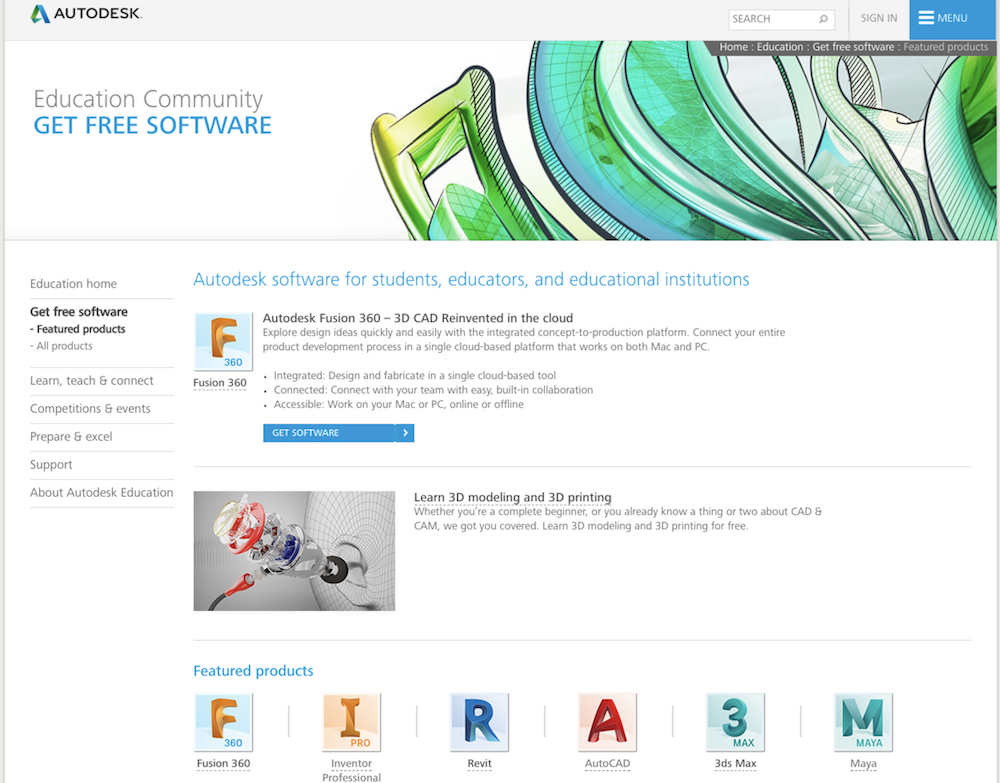Screen dimensions: 1000x783
Task: Open Learn 3D modeling and 3D printing link
Action: coord(513,497)
